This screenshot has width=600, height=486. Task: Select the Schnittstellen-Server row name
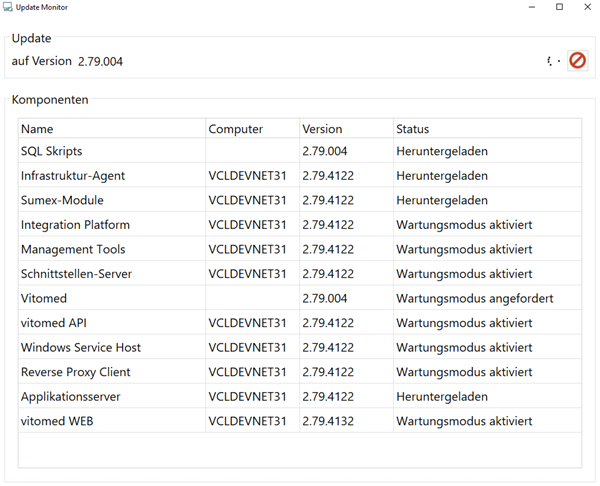76,274
